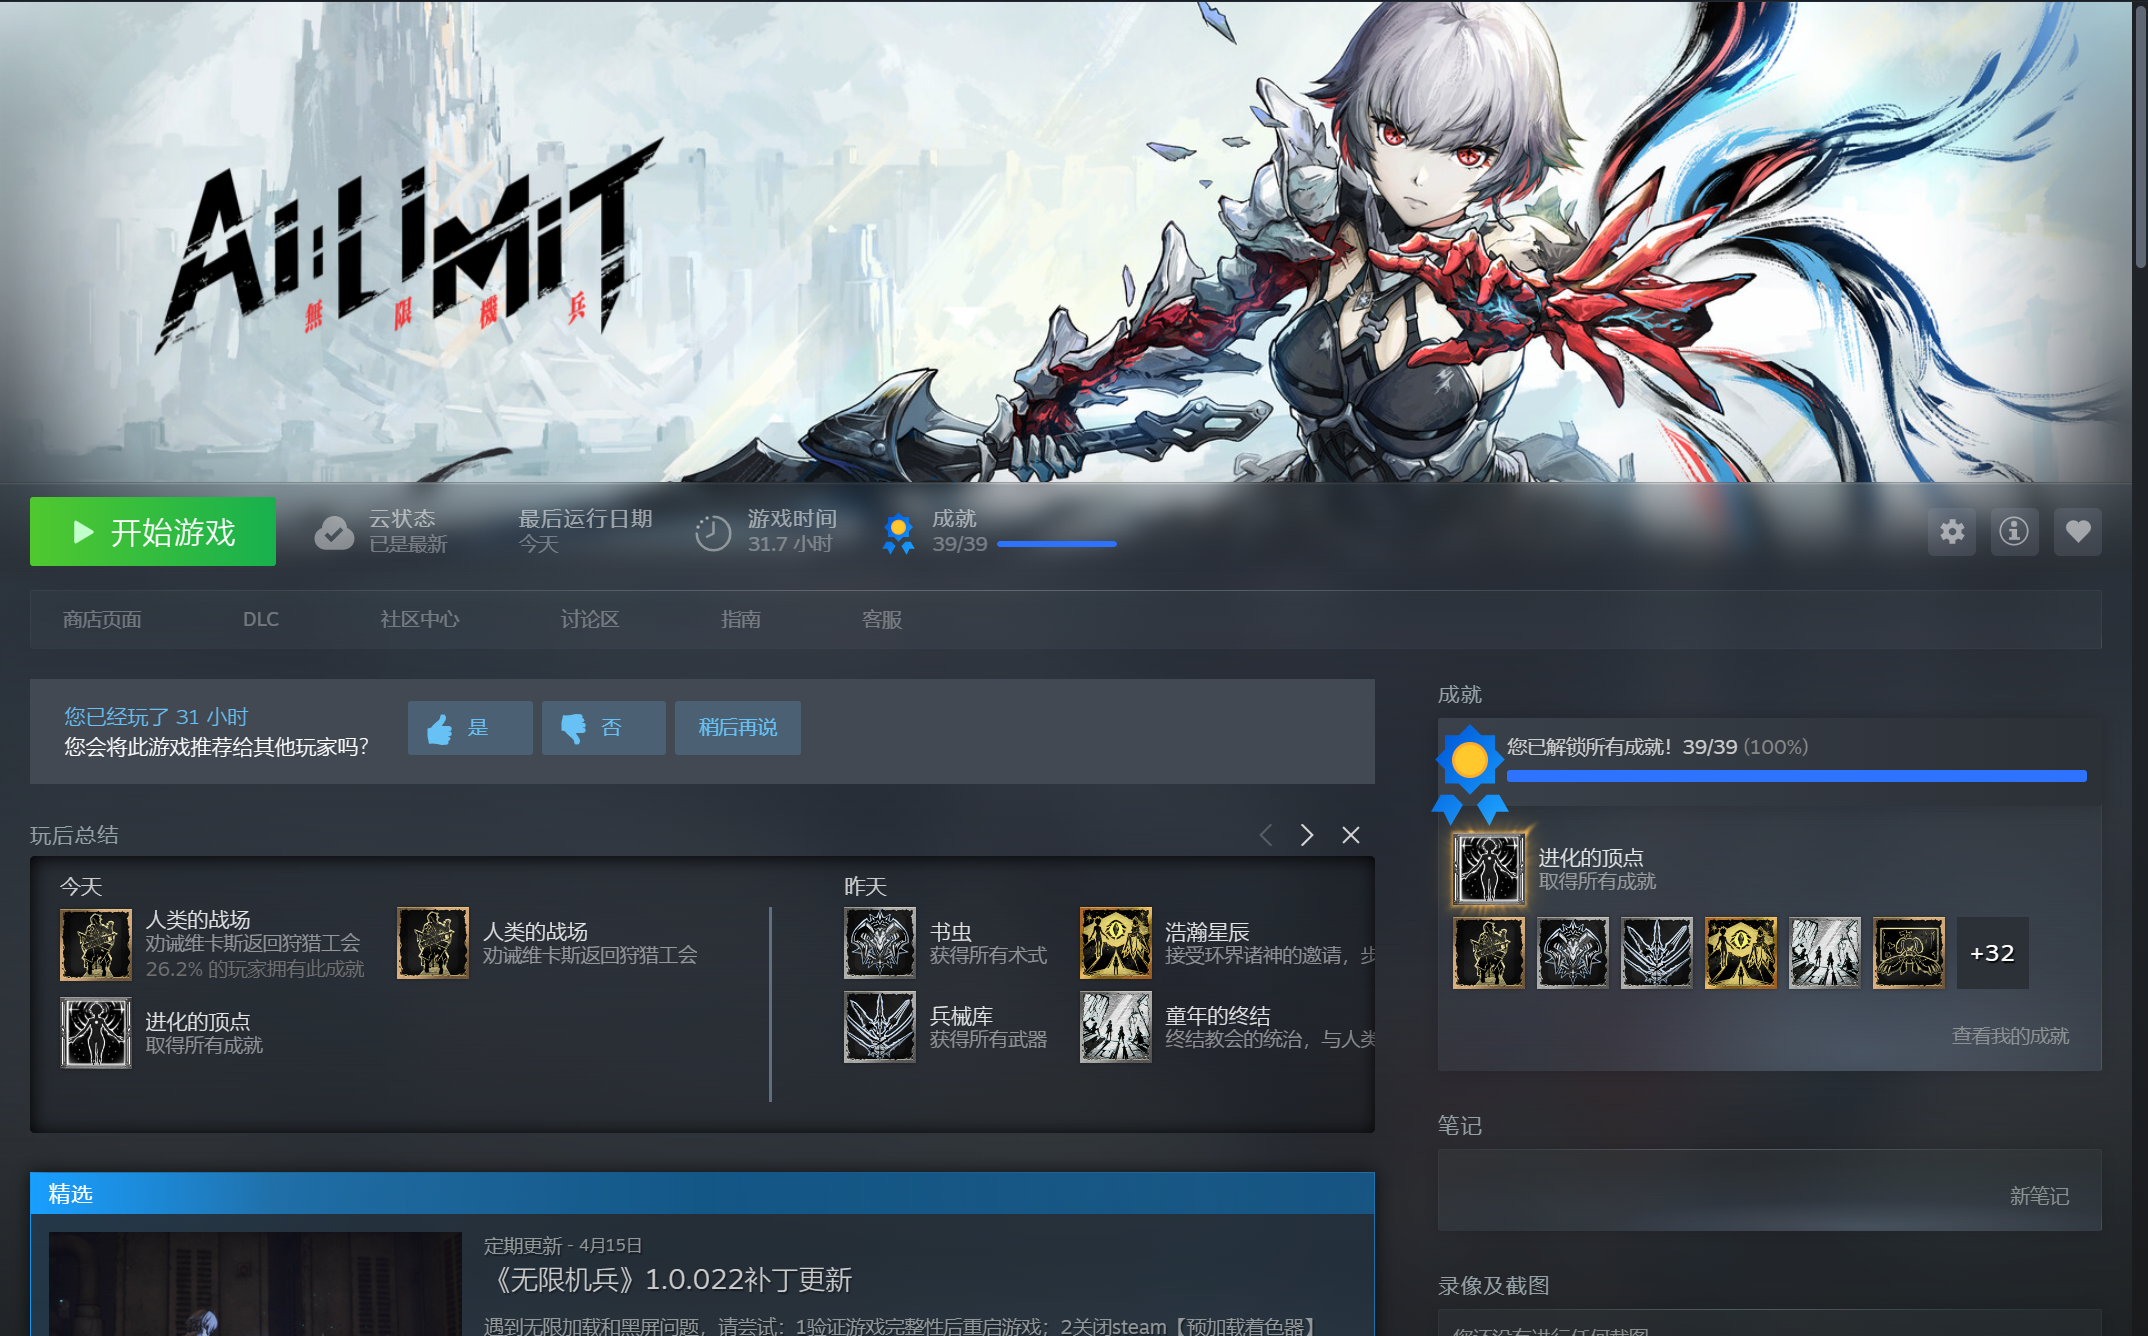Click 您已经玩了 31 小时 link
The image size is (2148, 1336).
click(156, 717)
